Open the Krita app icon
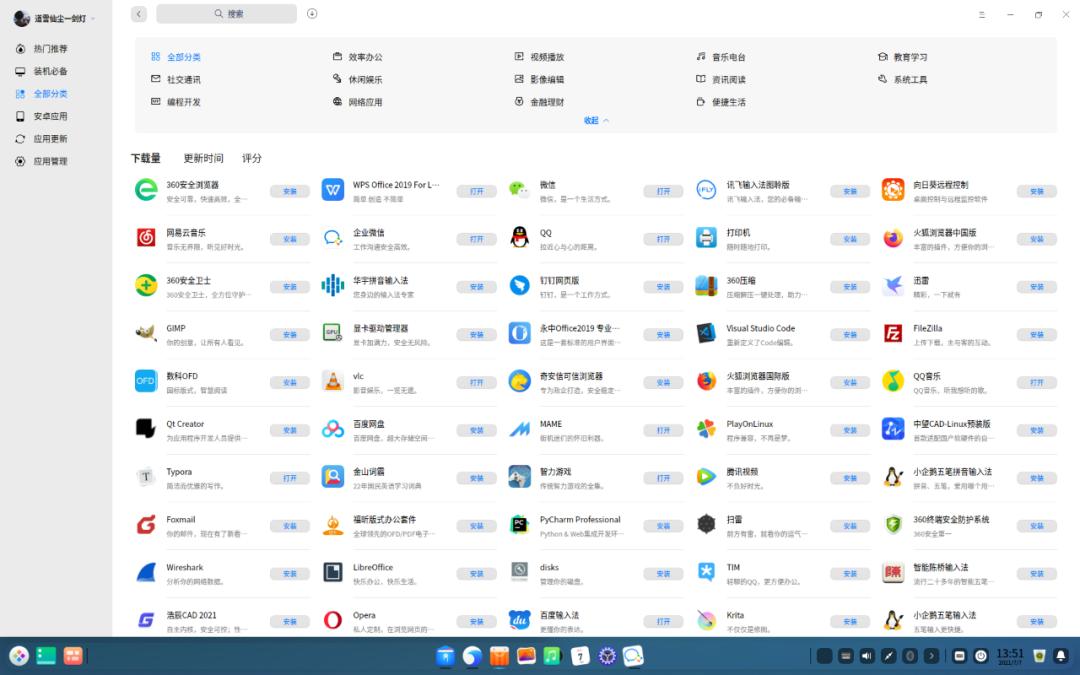 (707, 620)
